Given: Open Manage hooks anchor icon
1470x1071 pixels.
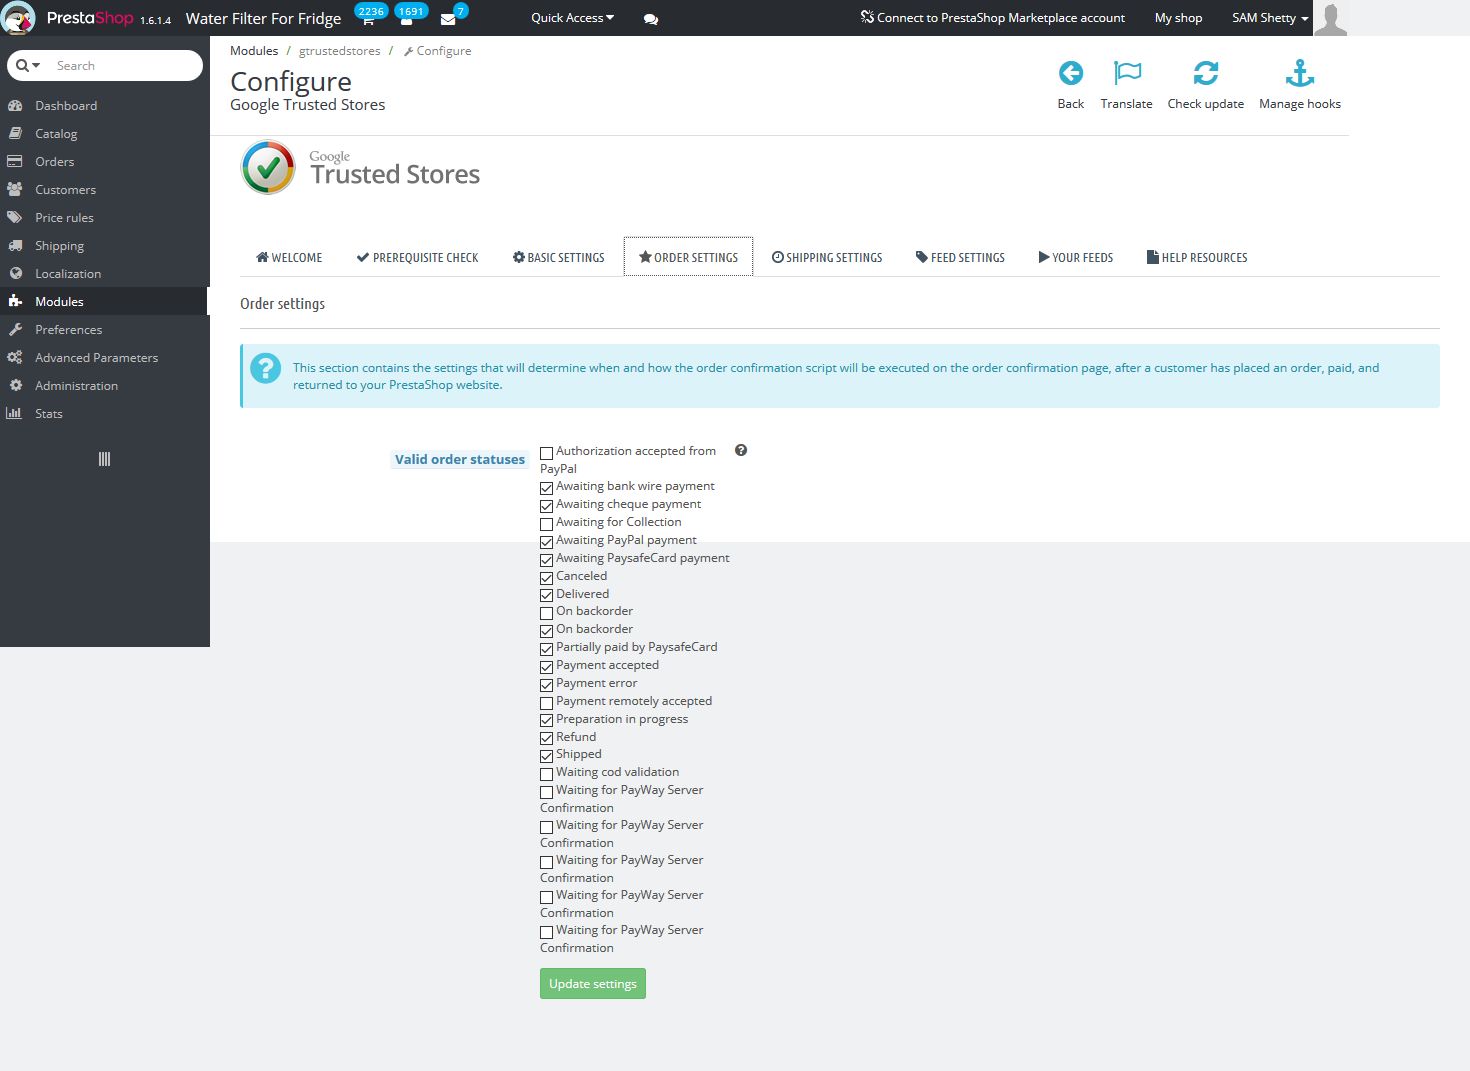Looking at the screenshot, I should click(1299, 73).
